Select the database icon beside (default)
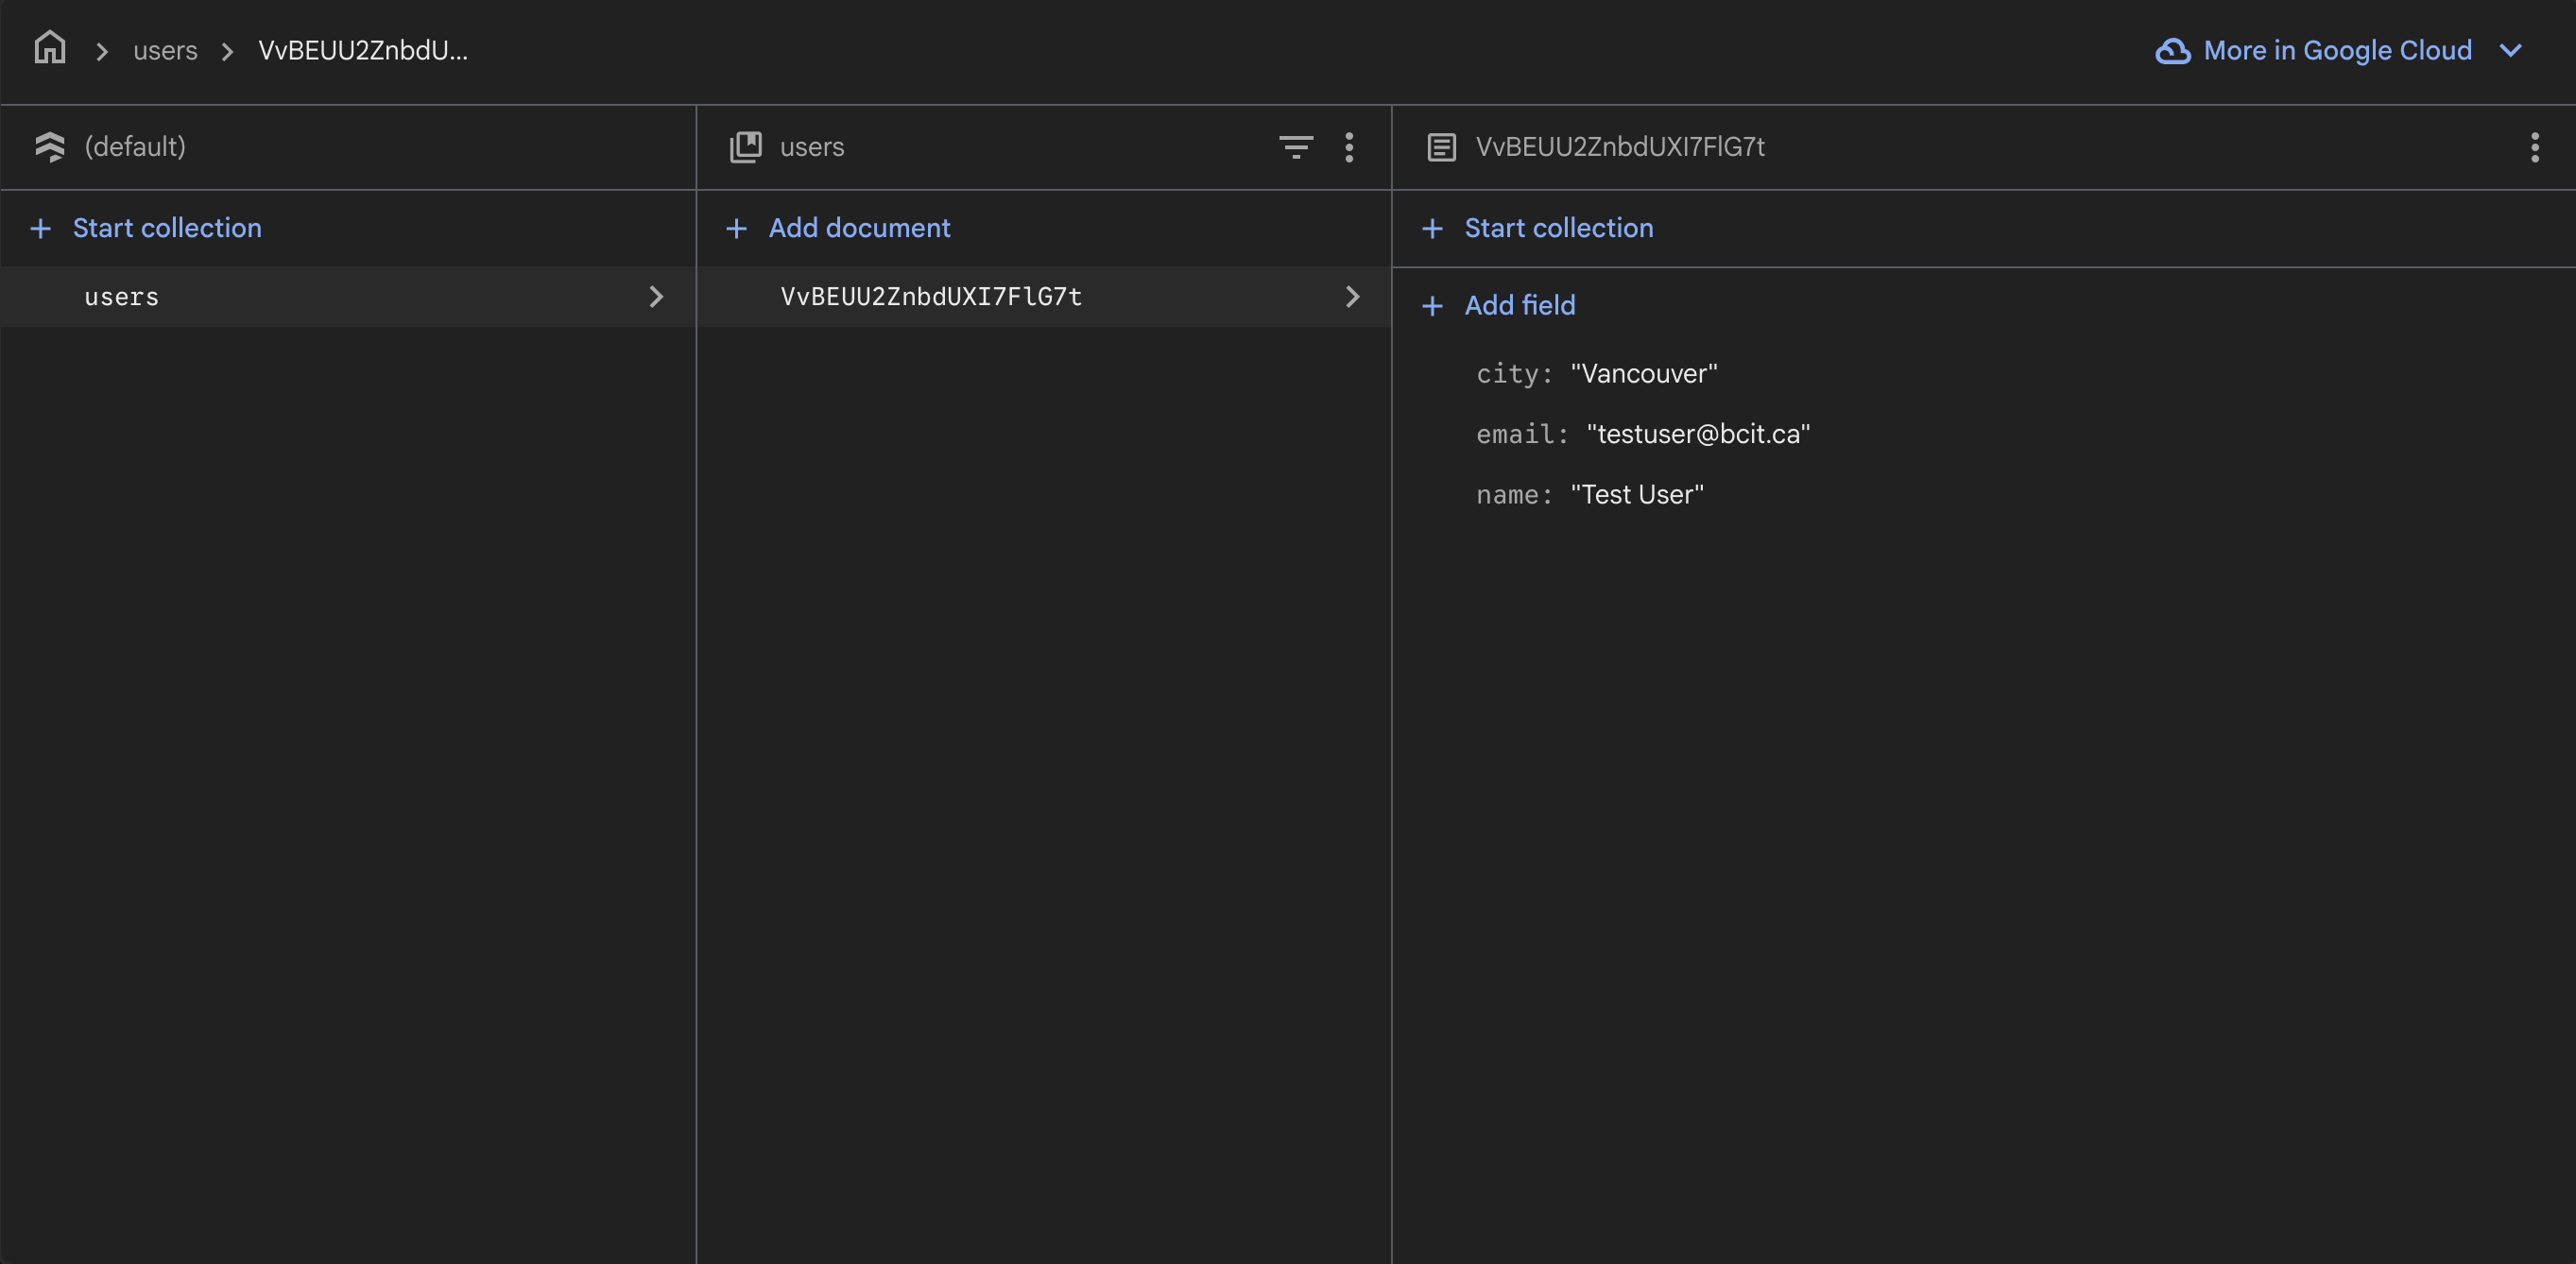Image resolution: width=2576 pixels, height=1264 pixels. click(50, 146)
